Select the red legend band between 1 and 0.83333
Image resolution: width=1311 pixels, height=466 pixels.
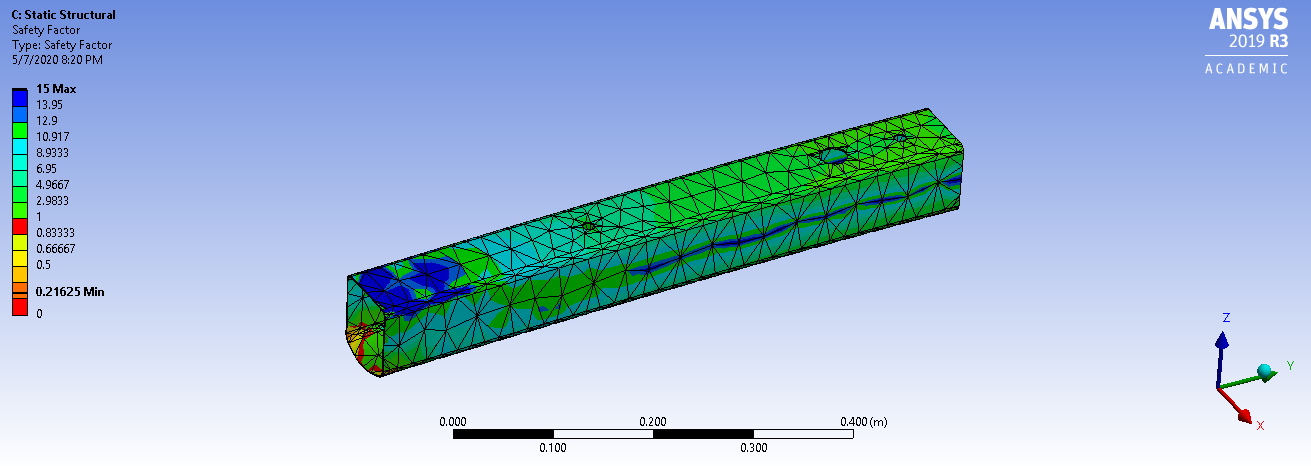(20, 225)
